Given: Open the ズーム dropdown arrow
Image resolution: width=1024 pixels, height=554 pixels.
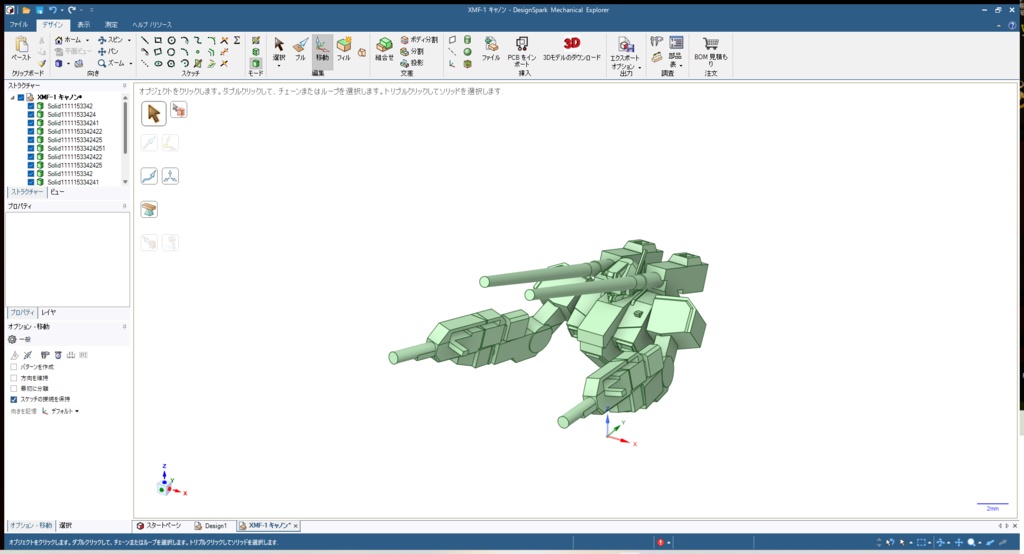Looking at the screenshot, I should (130, 63).
